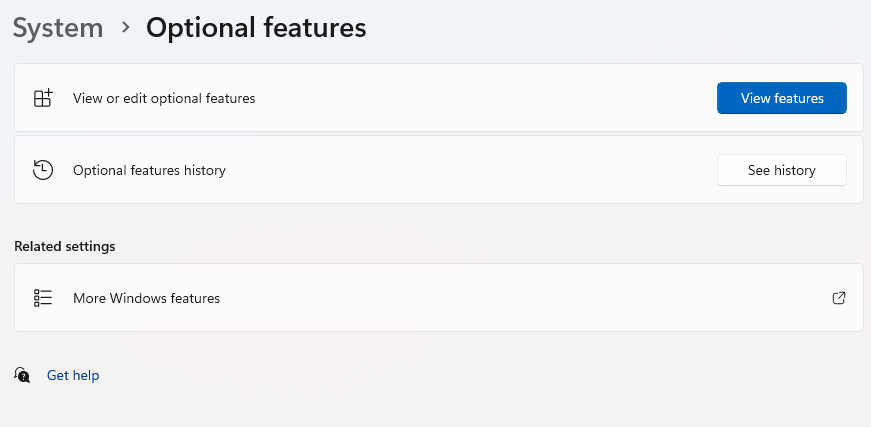Open the external link icon for Windows features
The image size is (871, 427).
pyautogui.click(x=839, y=298)
